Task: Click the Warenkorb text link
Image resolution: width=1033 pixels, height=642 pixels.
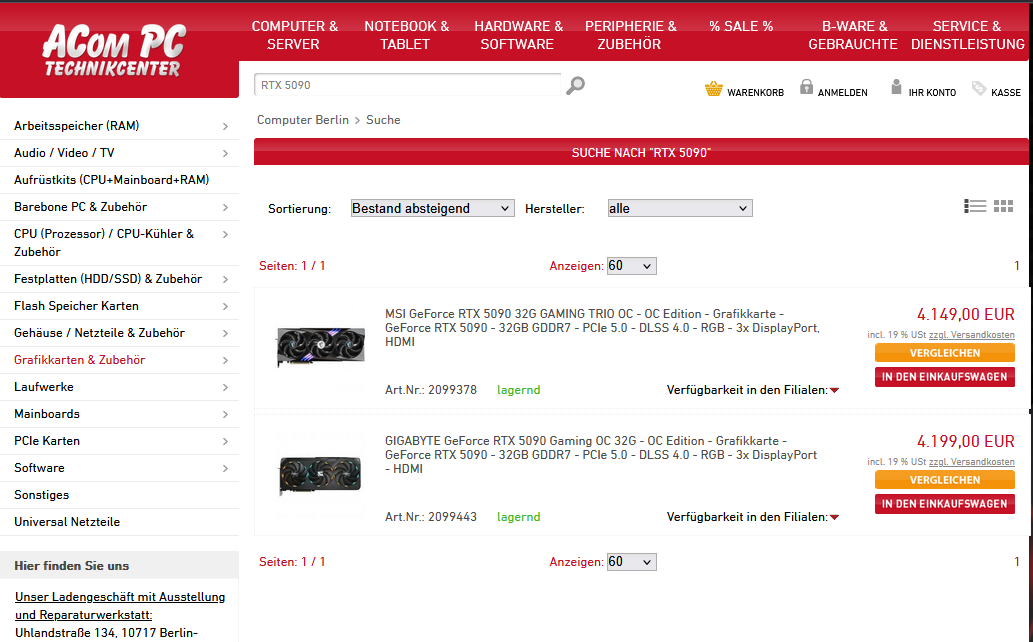Action: pyautogui.click(x=755, y=93)
